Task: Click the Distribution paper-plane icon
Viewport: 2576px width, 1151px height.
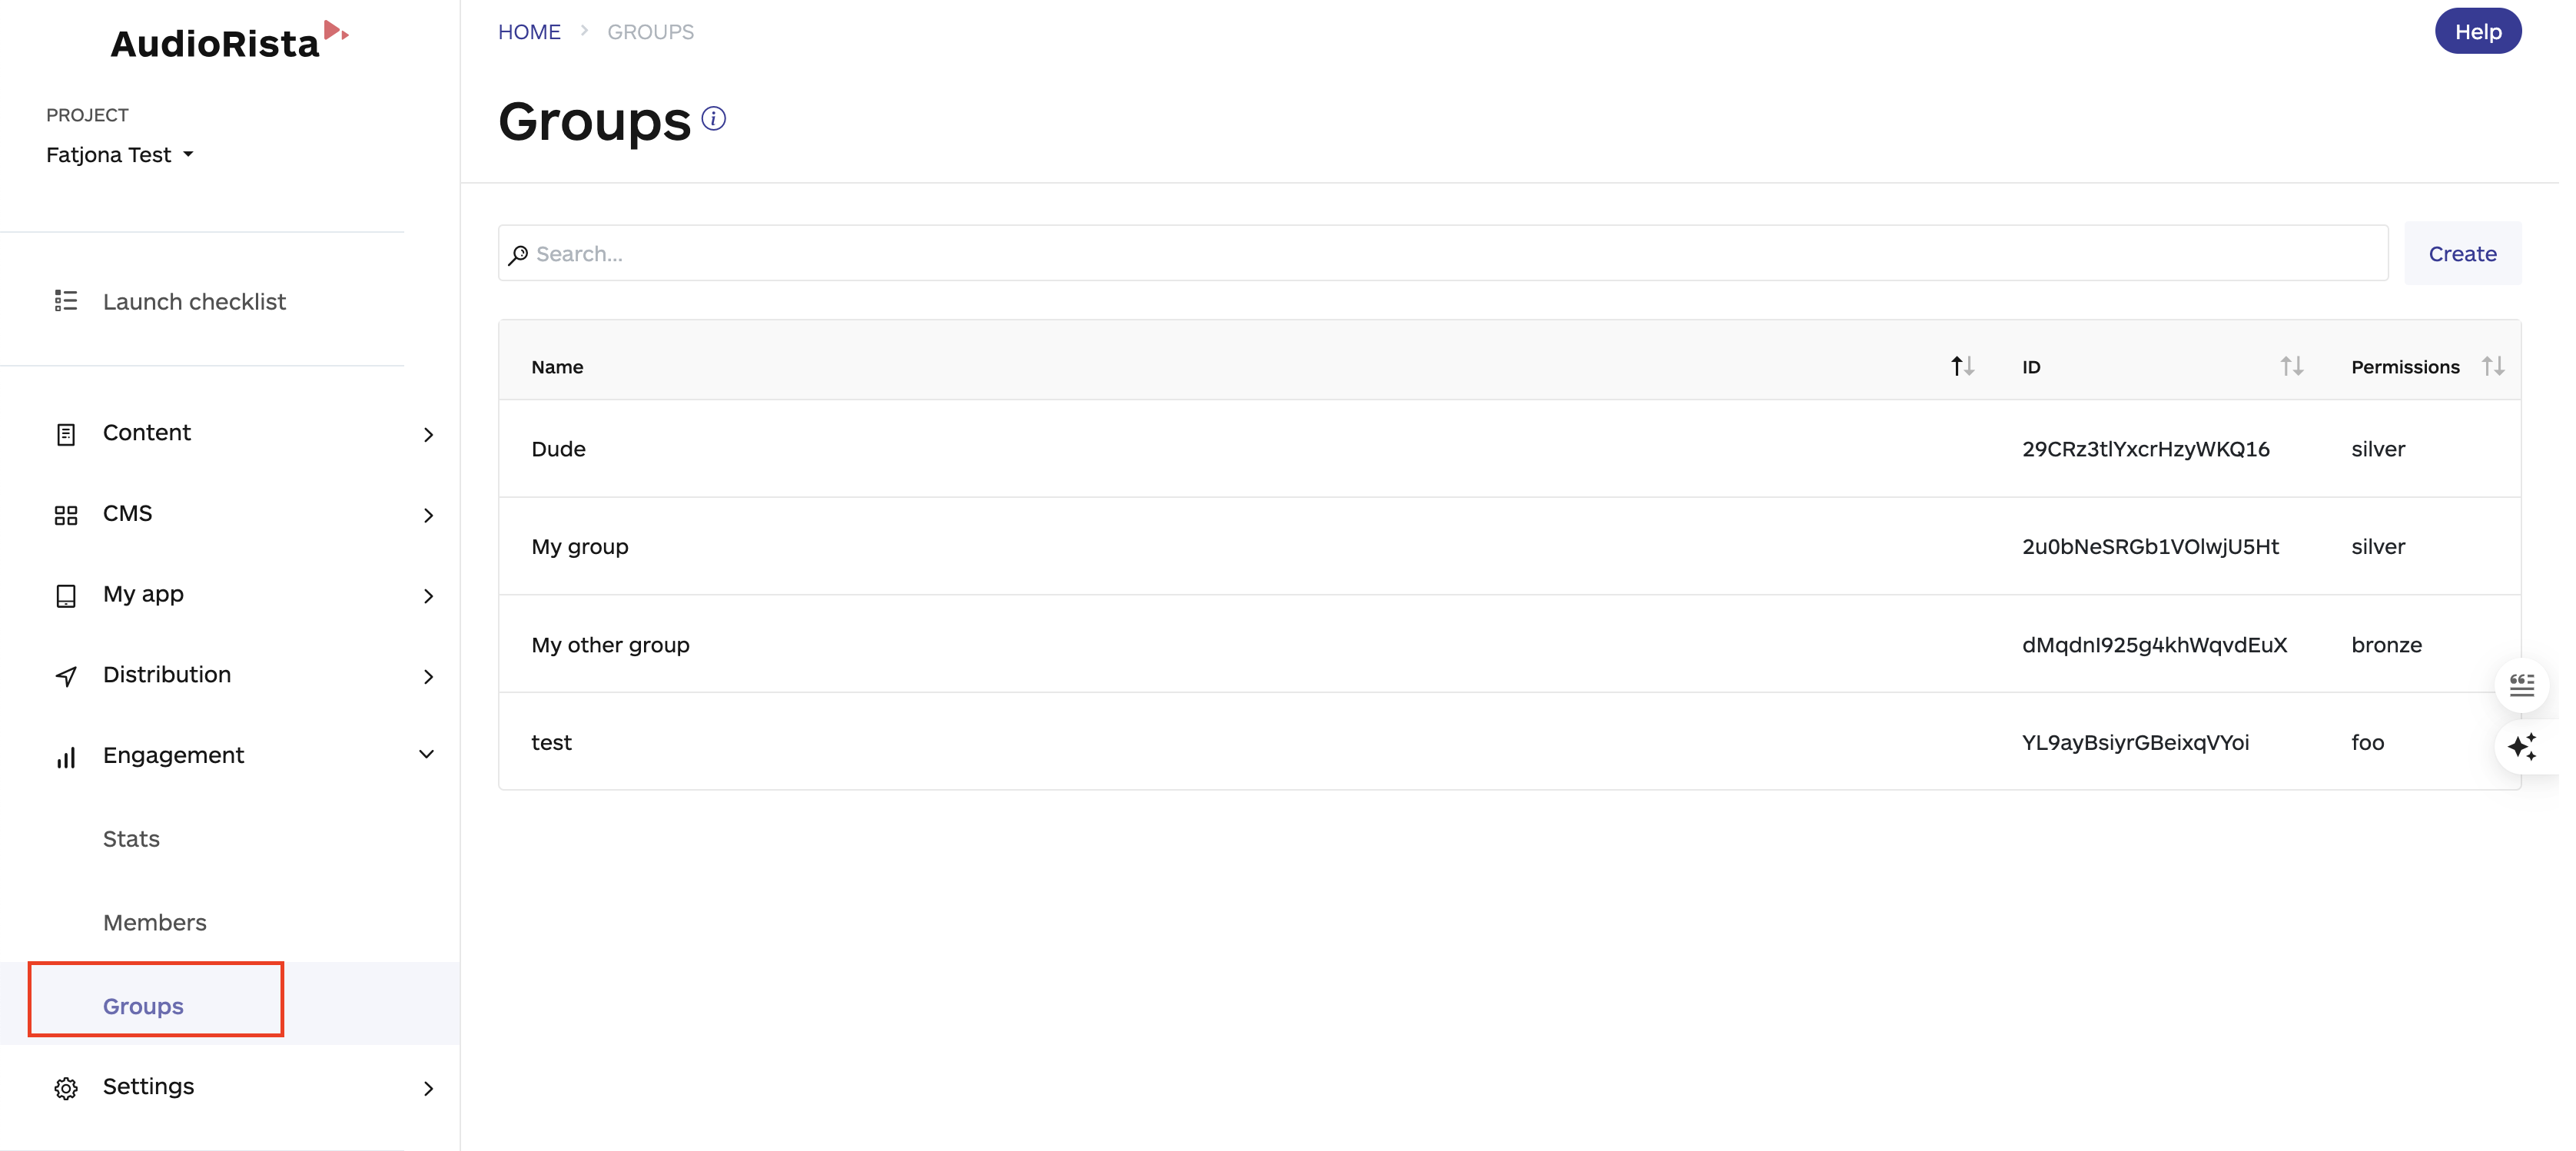Action: 65,675
